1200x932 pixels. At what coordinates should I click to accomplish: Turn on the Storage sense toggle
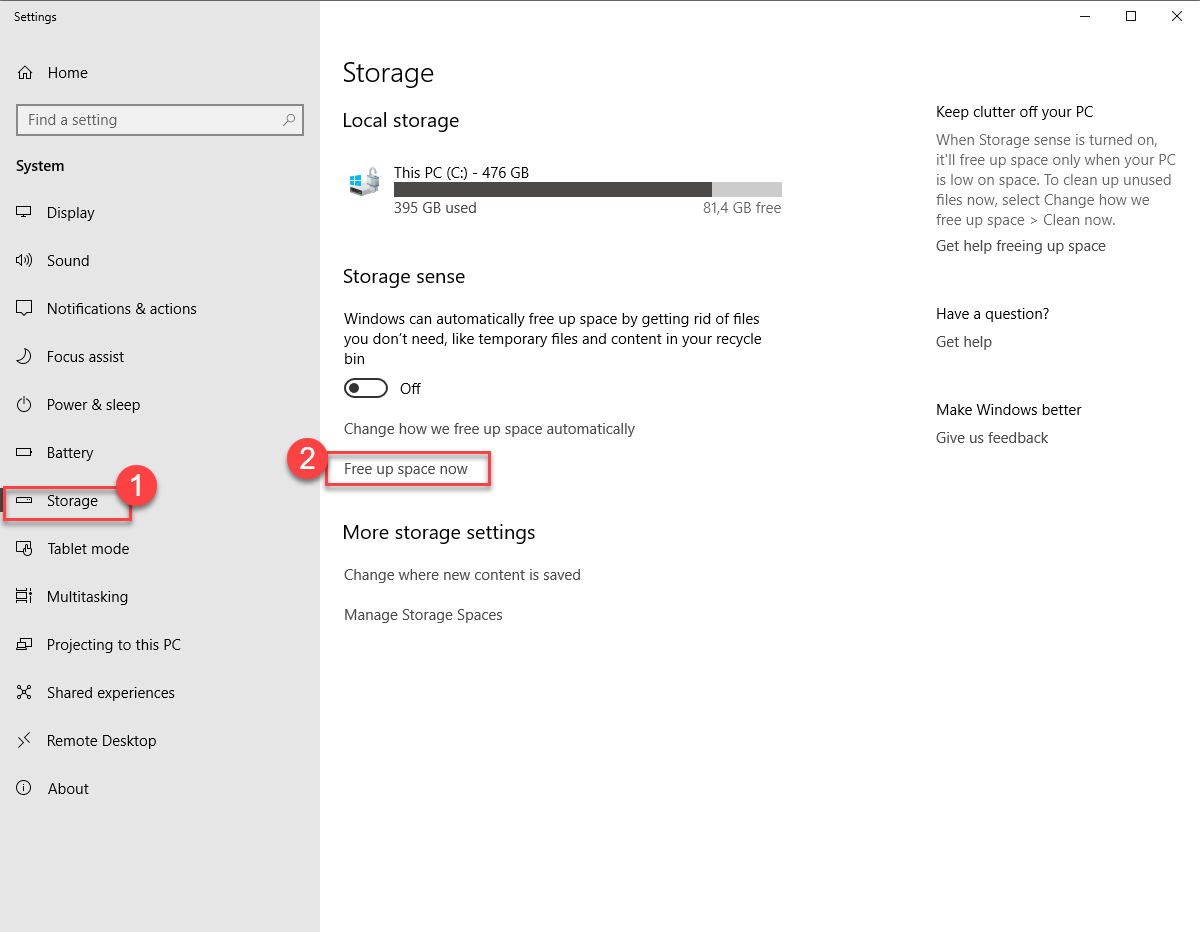(x=365, y=388)
